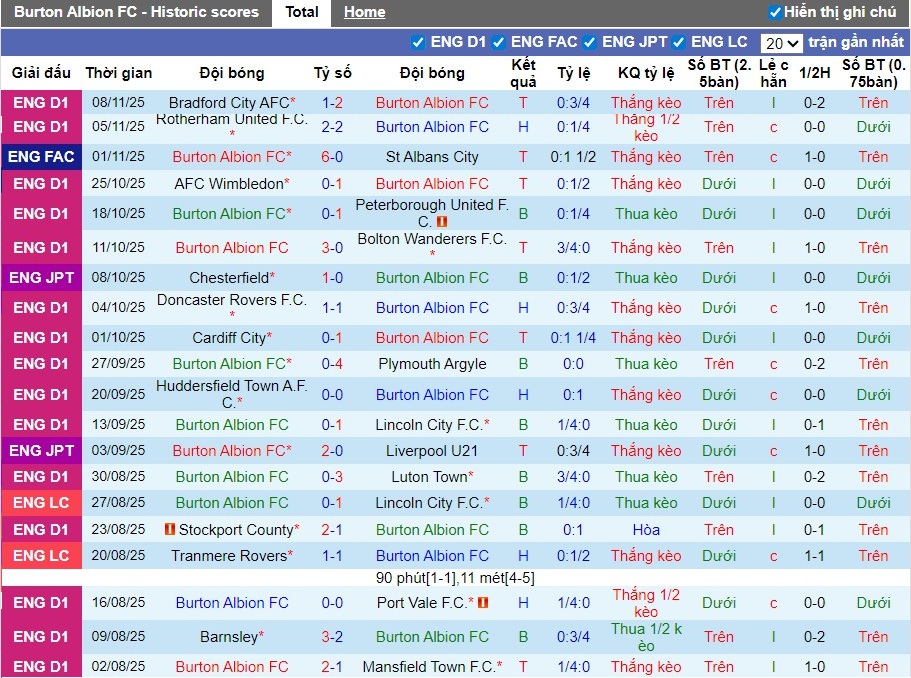This screenshot has width=911, height=678.
Task: Open Huddersfield Town A.F.C. team link
Action: [x=231, y=394]
